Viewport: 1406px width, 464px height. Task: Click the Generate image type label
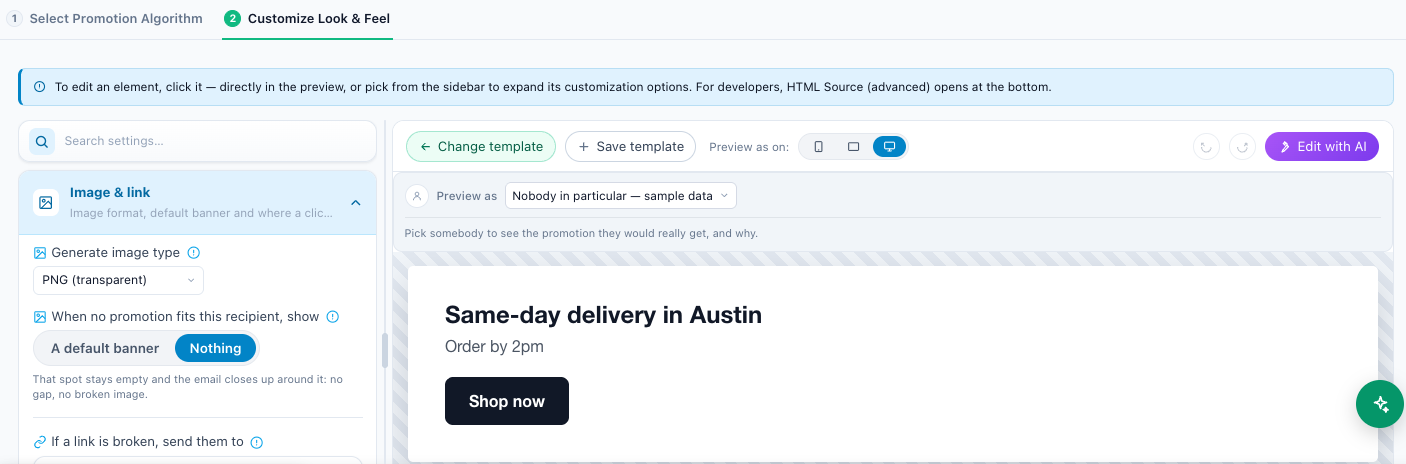coord(116,253)
